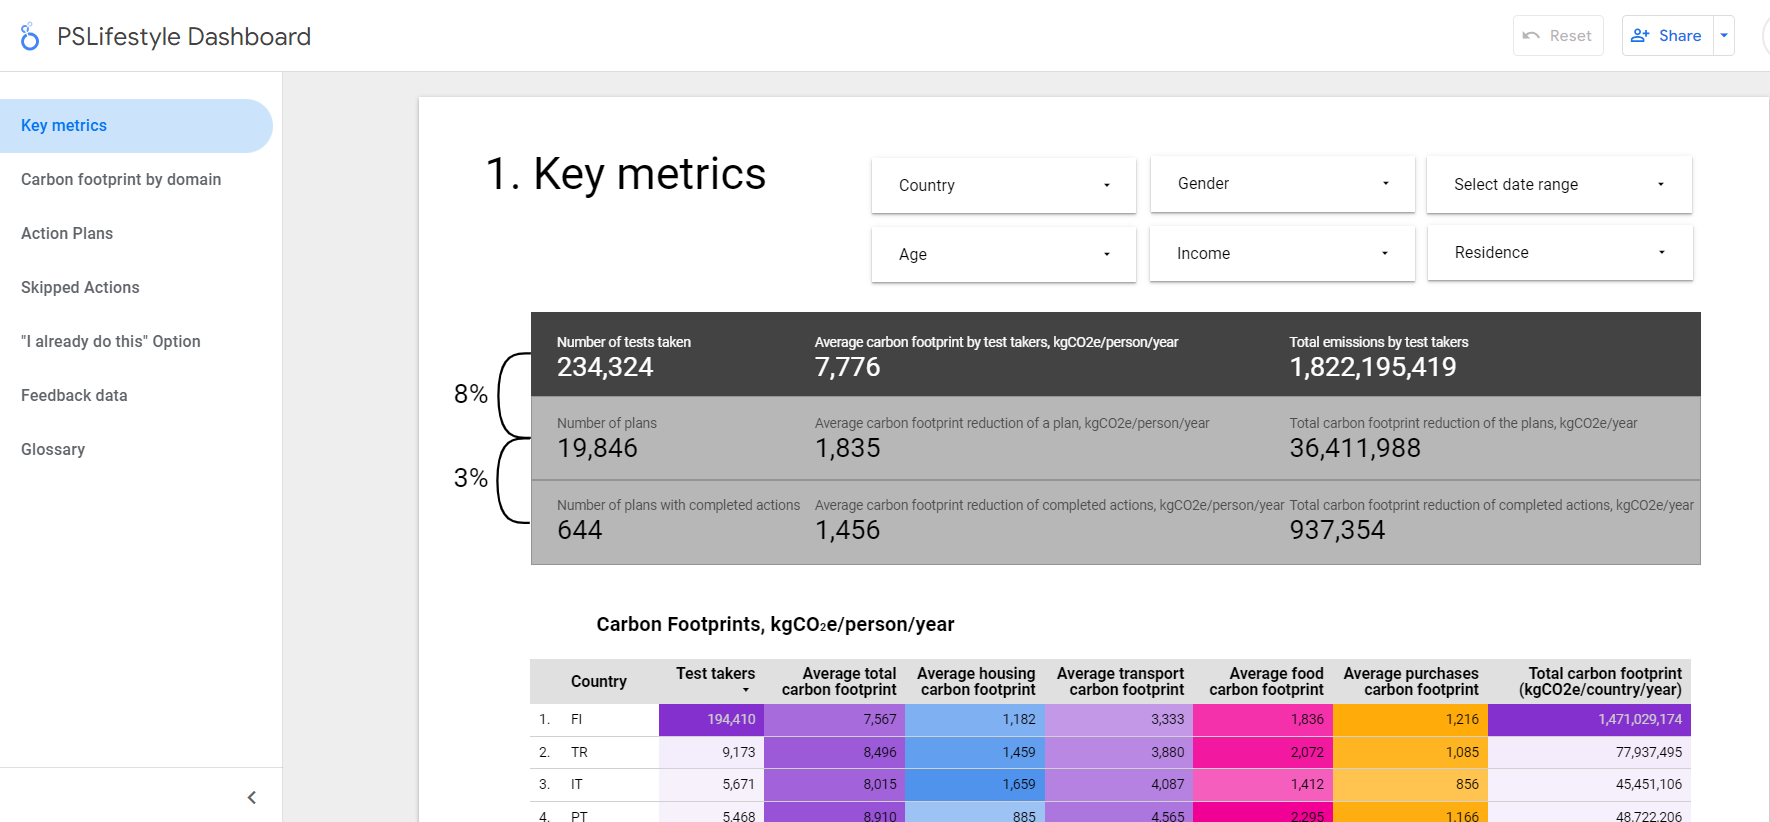
Task: Open the Country filter dropdown
Action: pyautogui.click(x=1003, y=185)
